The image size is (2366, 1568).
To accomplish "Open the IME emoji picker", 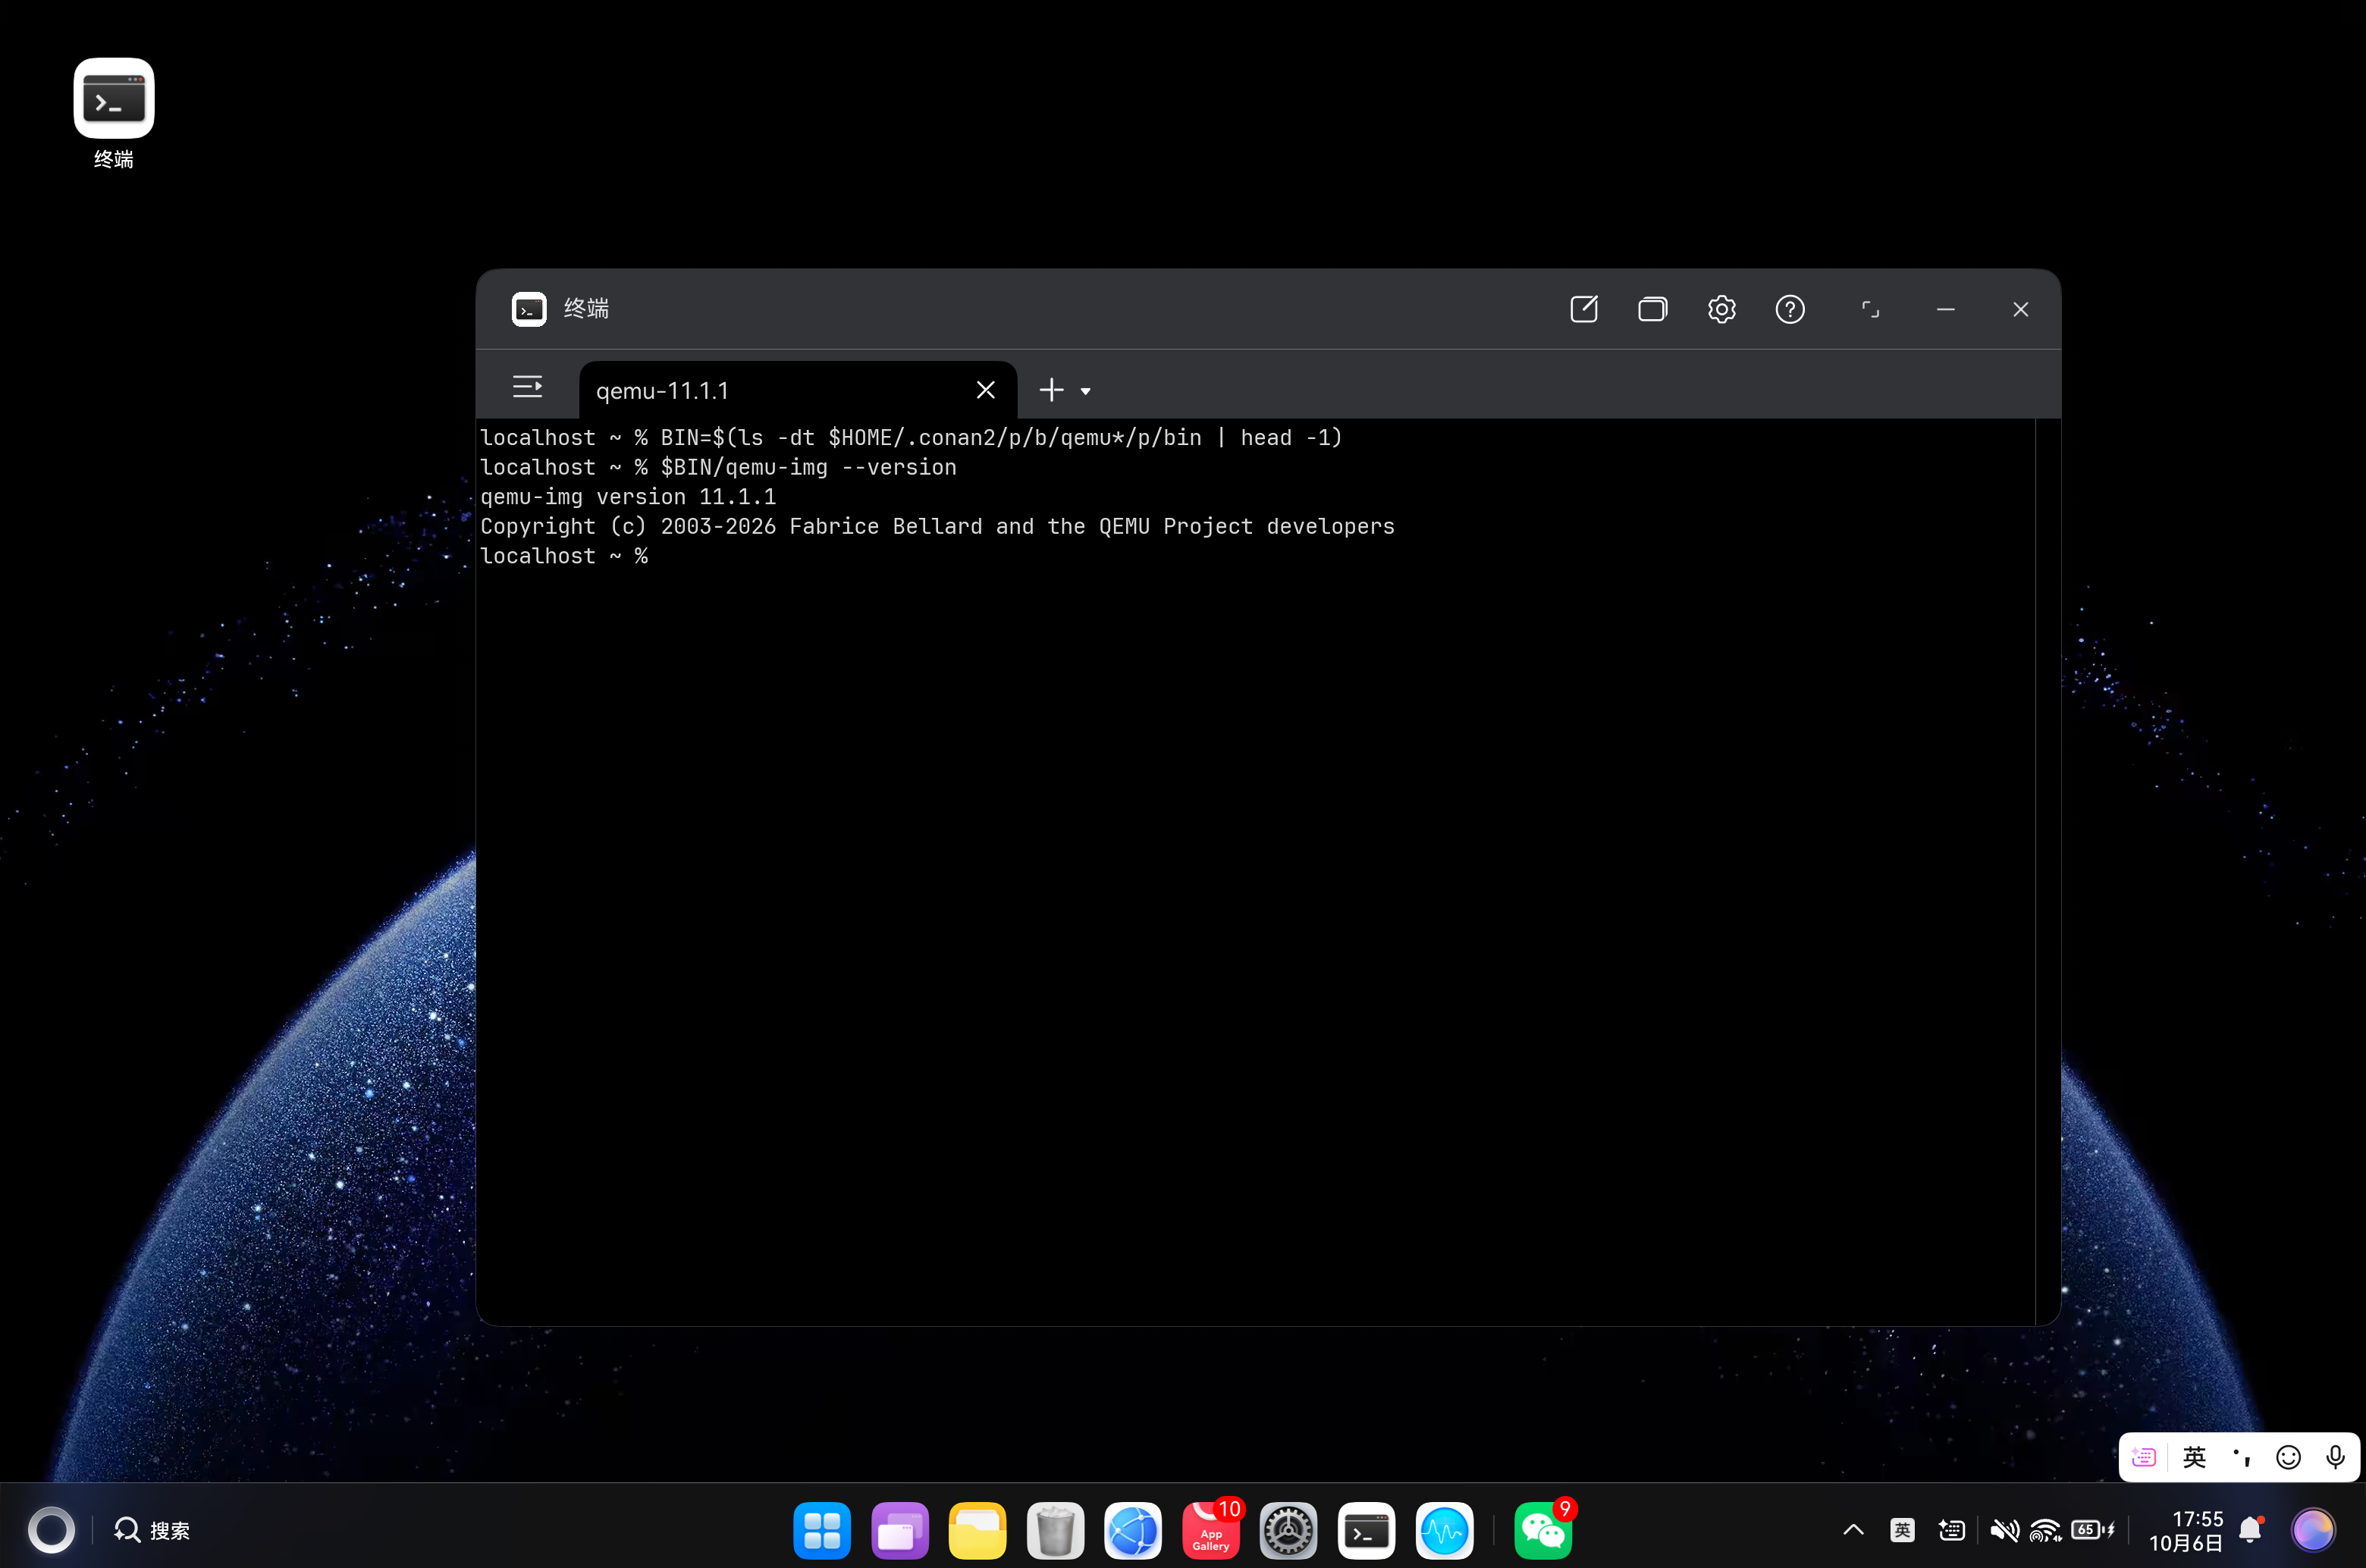I will pos(2288,1457).
